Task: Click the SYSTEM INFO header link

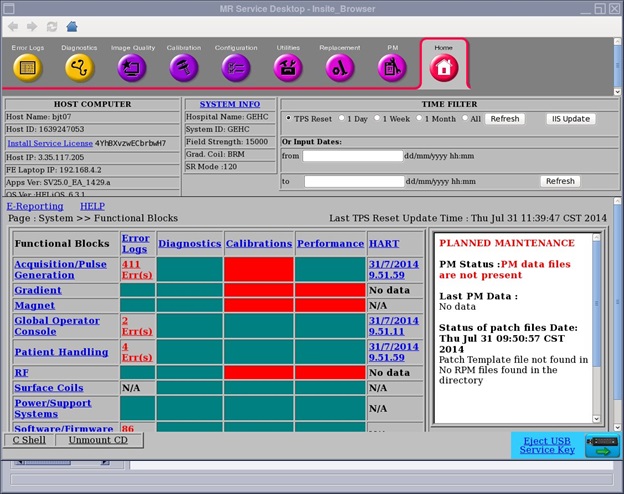Action: [x=229, y=104]
